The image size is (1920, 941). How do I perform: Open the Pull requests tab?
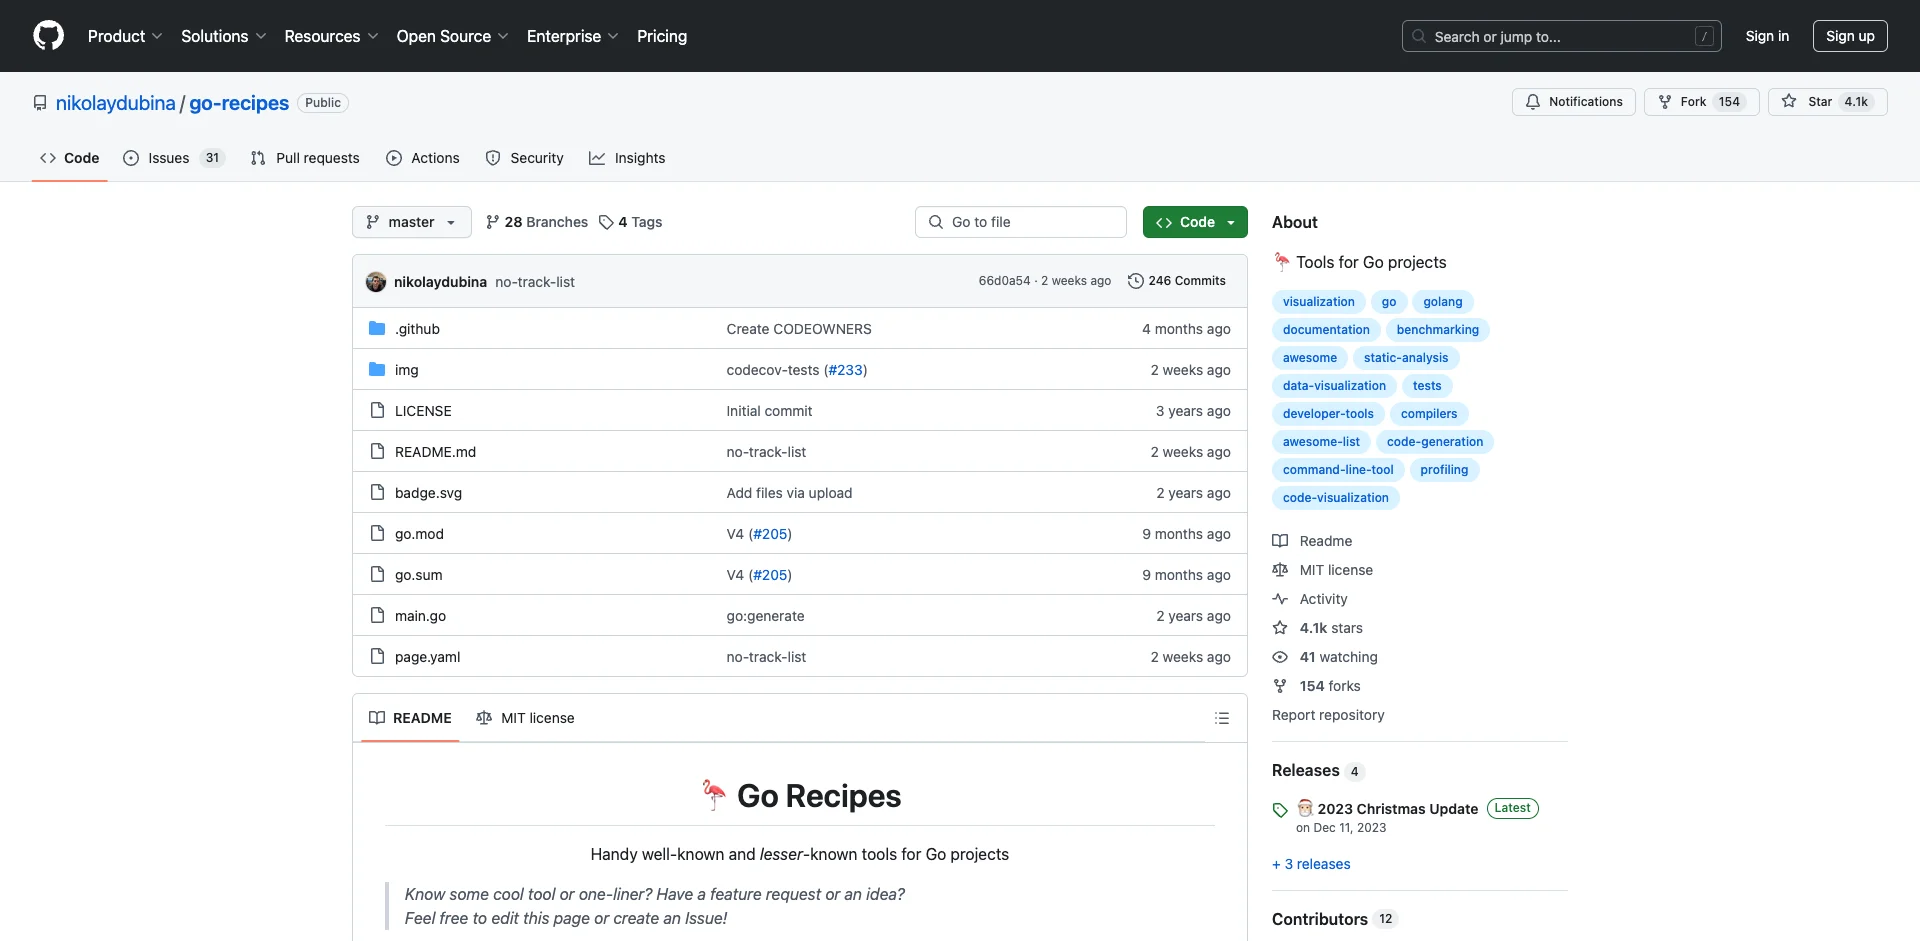(x=305, y=158)
